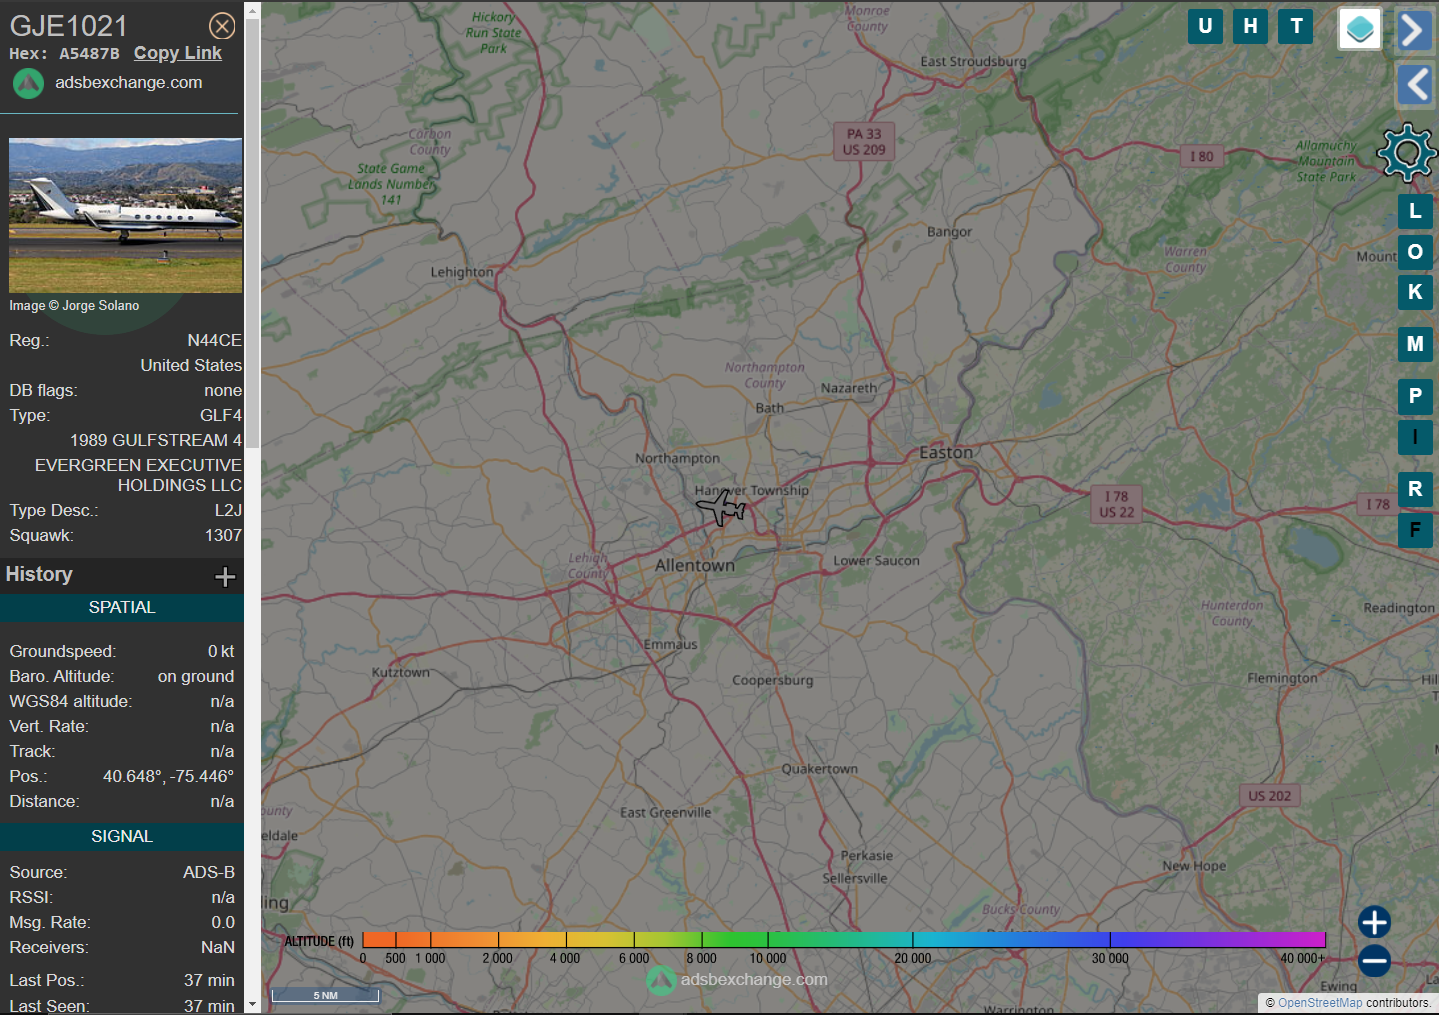
Task: Click the 5 NM scale bar
Action: [x=325, y=995]
